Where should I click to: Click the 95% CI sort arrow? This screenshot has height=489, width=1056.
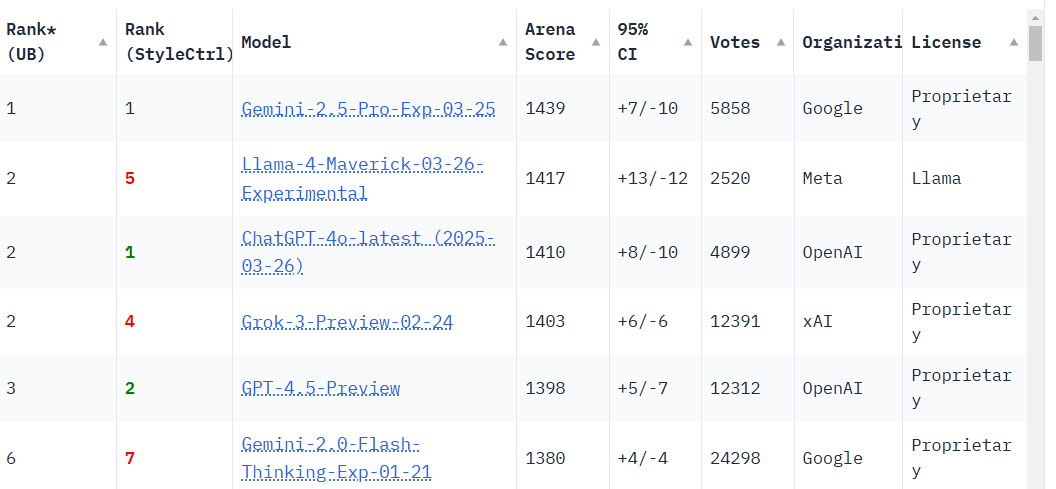pos(687,42)
